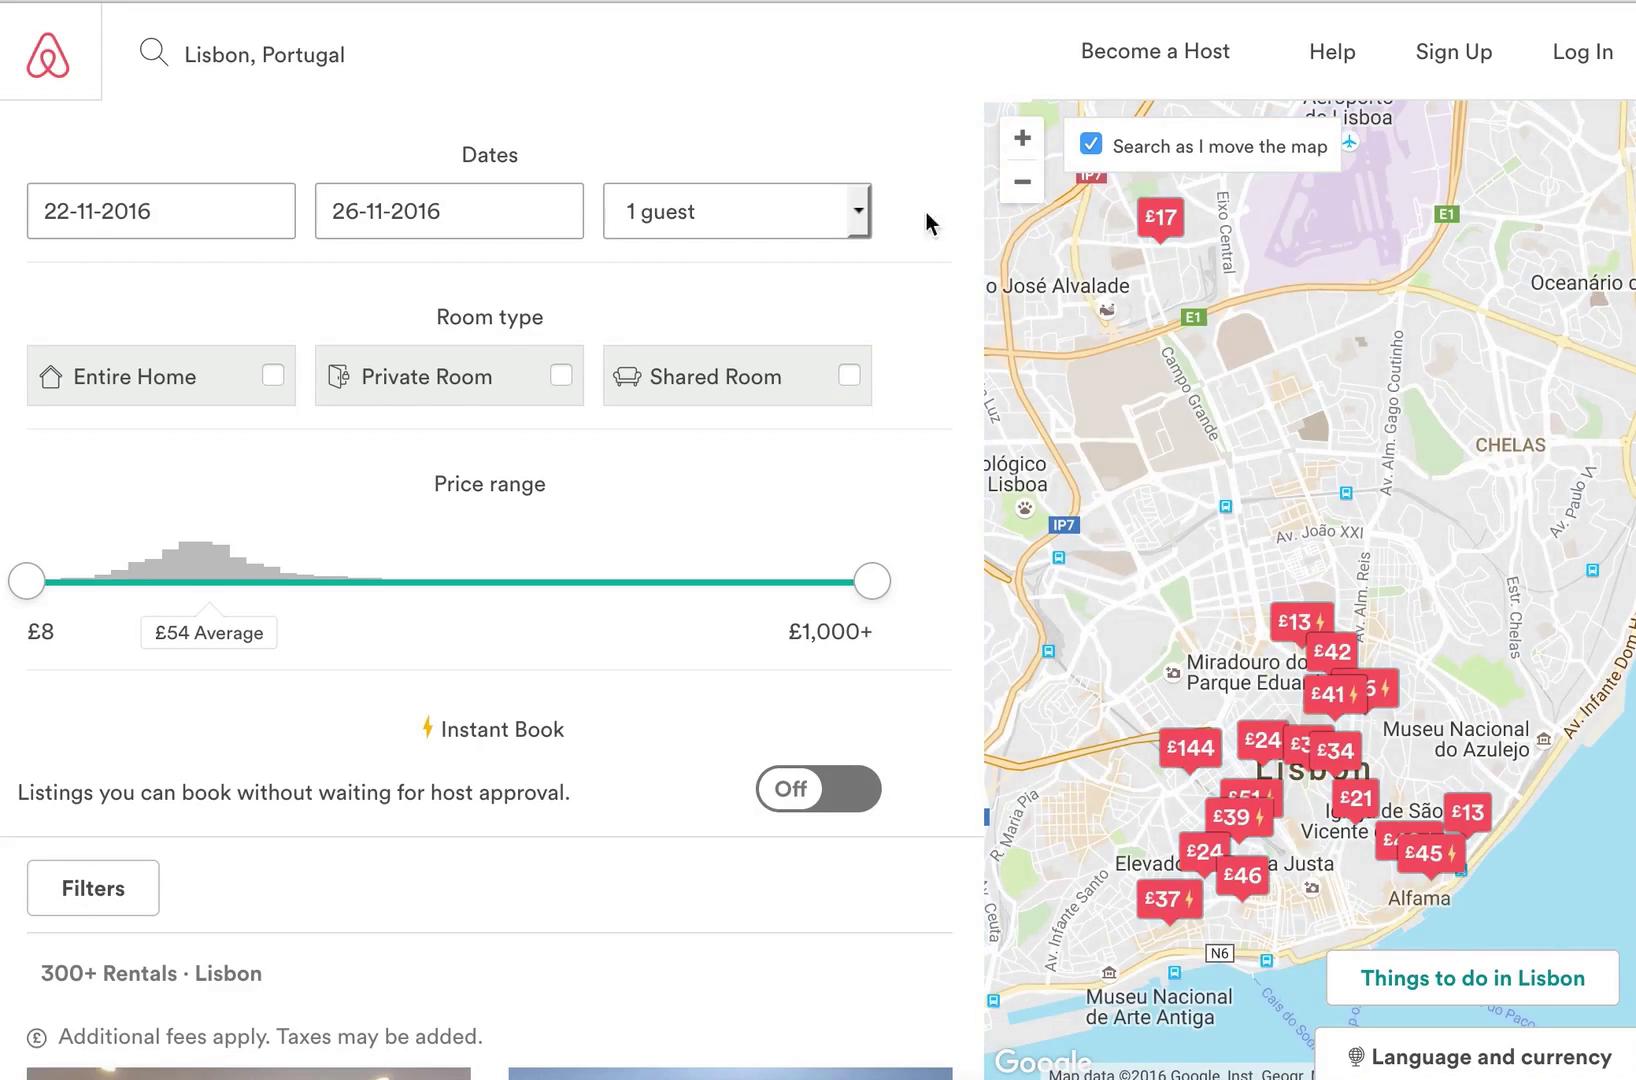Click the search magnifier icon

tap(153, 52)
